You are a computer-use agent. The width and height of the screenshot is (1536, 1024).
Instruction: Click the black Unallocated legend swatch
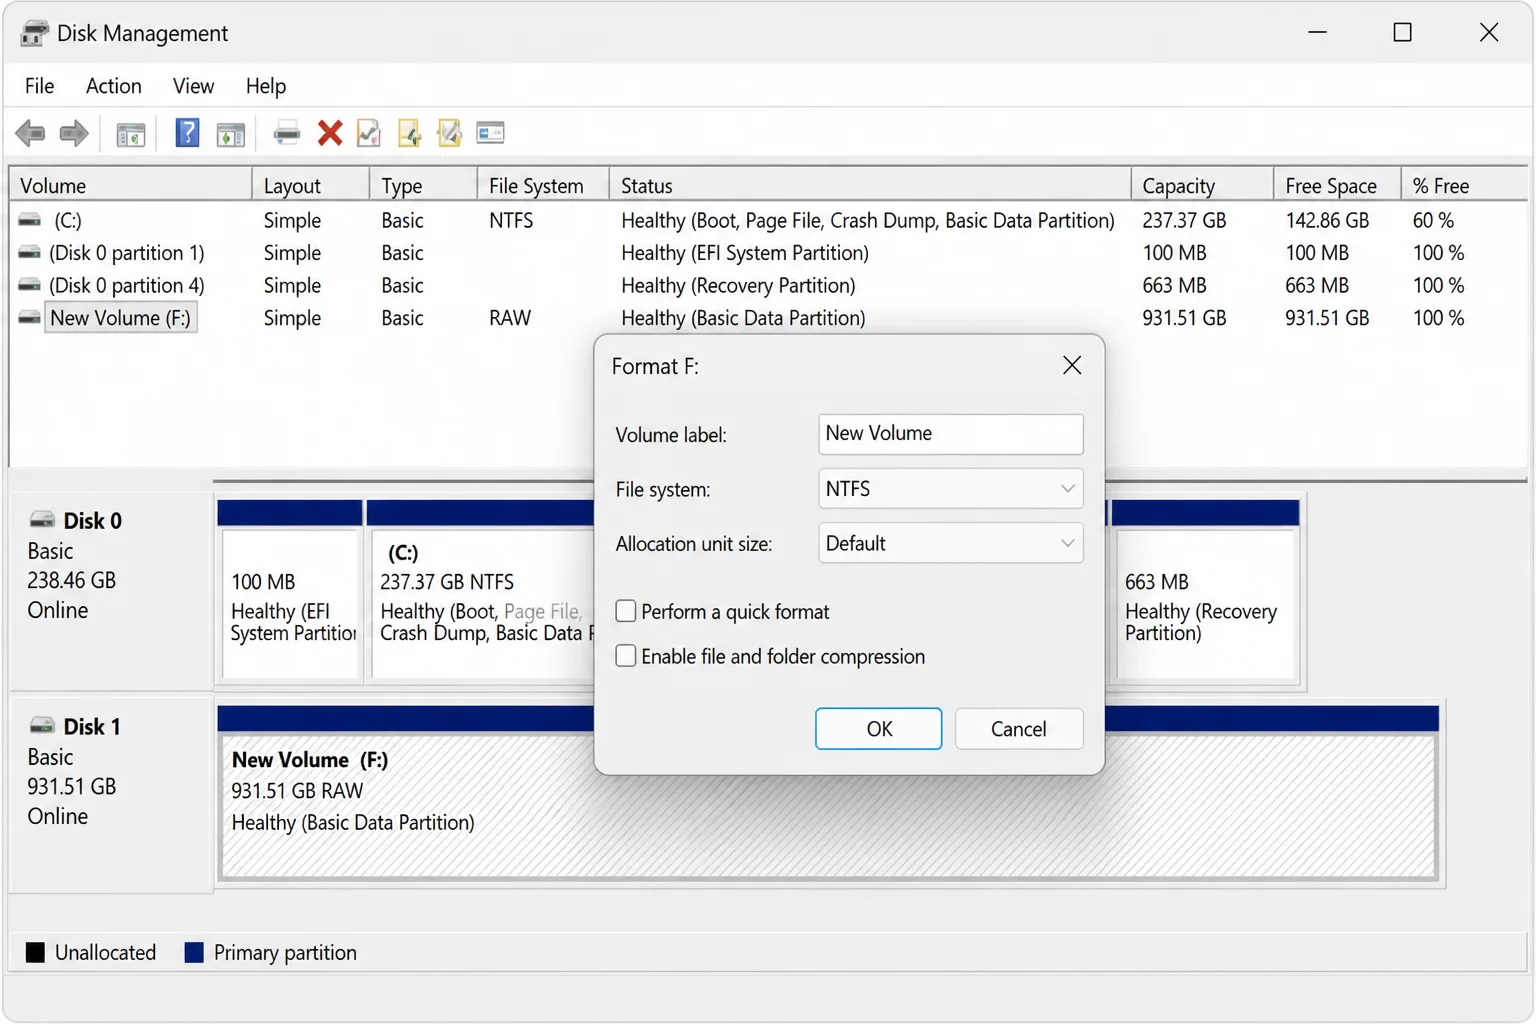tap(35, 952)
